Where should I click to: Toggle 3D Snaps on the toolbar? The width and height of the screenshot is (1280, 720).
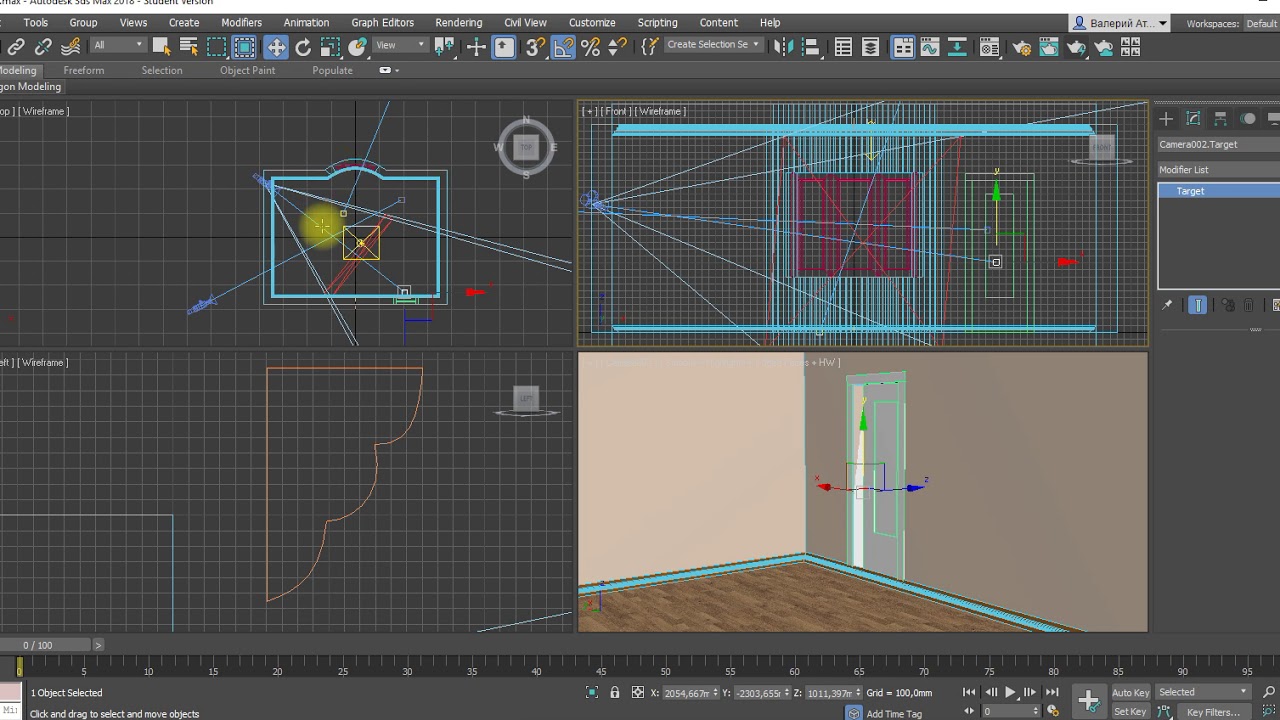[x=535, y=47]
